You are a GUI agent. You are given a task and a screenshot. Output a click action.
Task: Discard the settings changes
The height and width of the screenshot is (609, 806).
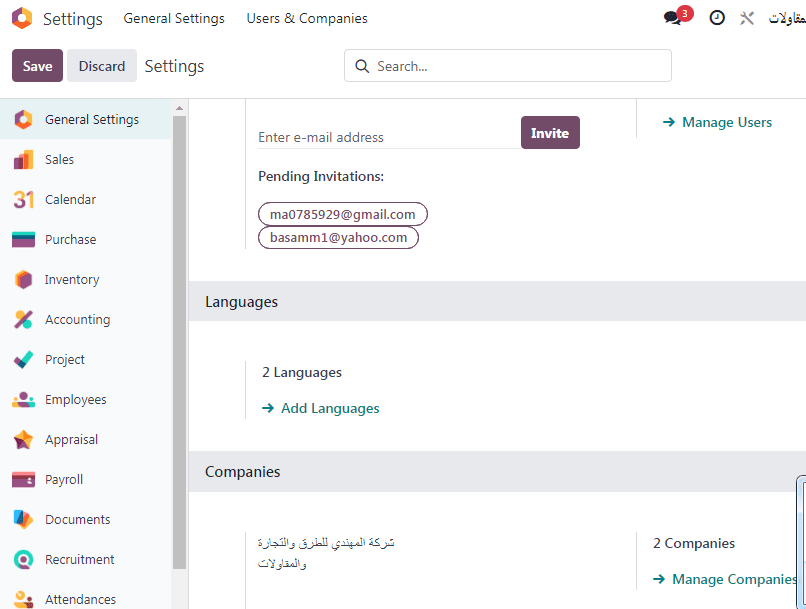(102, 66)
